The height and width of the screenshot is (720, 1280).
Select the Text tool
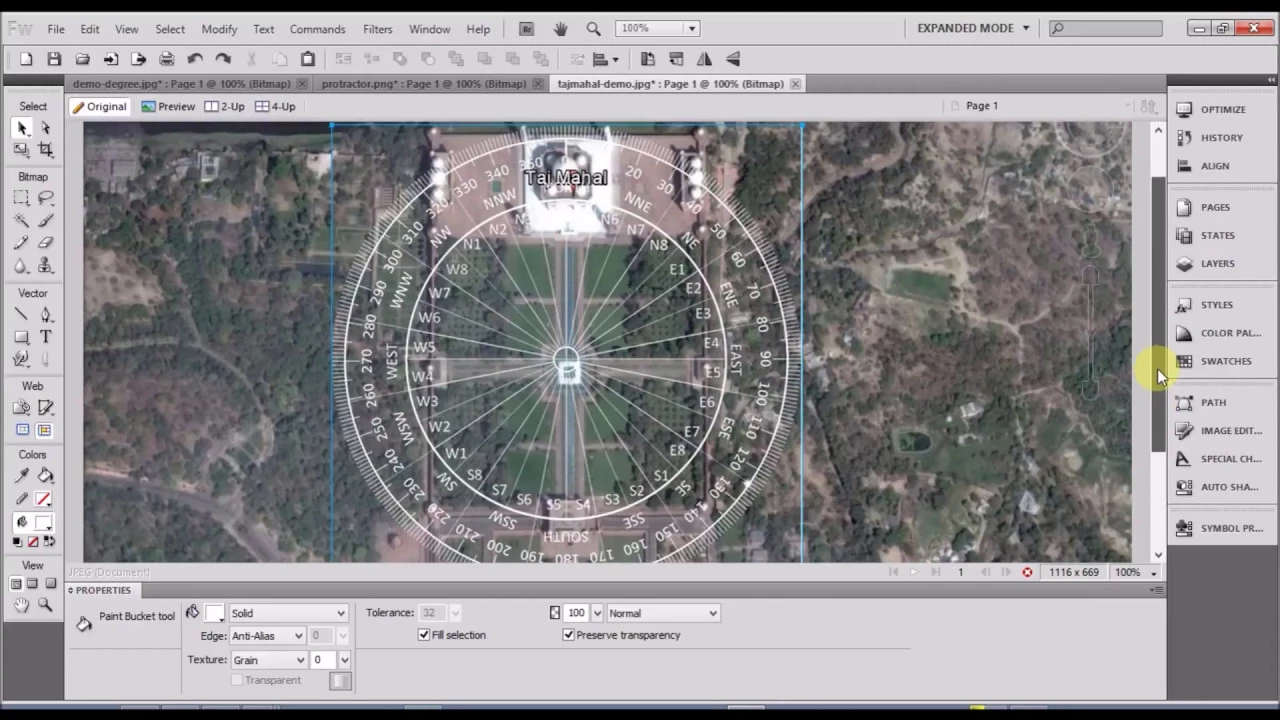pos(45,337)
